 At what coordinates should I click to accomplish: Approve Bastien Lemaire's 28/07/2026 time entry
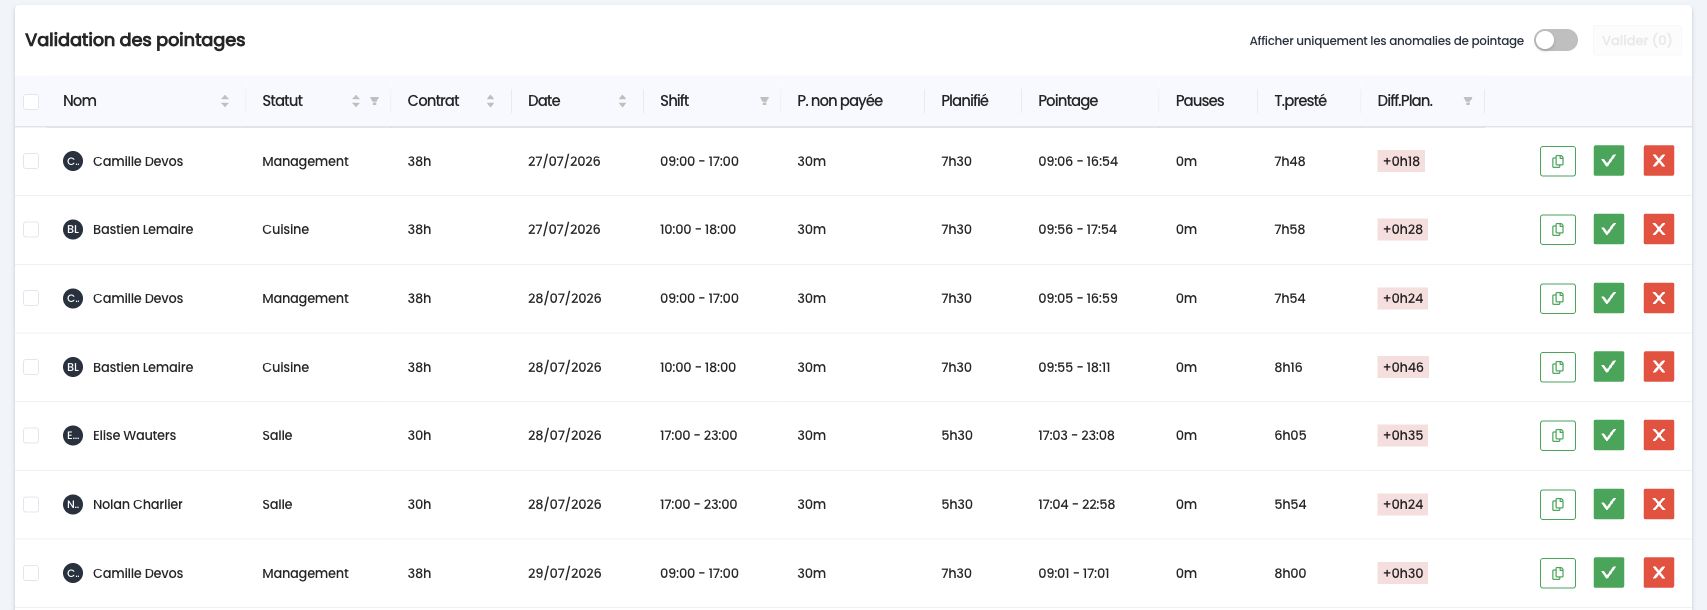coord(1608,367)
